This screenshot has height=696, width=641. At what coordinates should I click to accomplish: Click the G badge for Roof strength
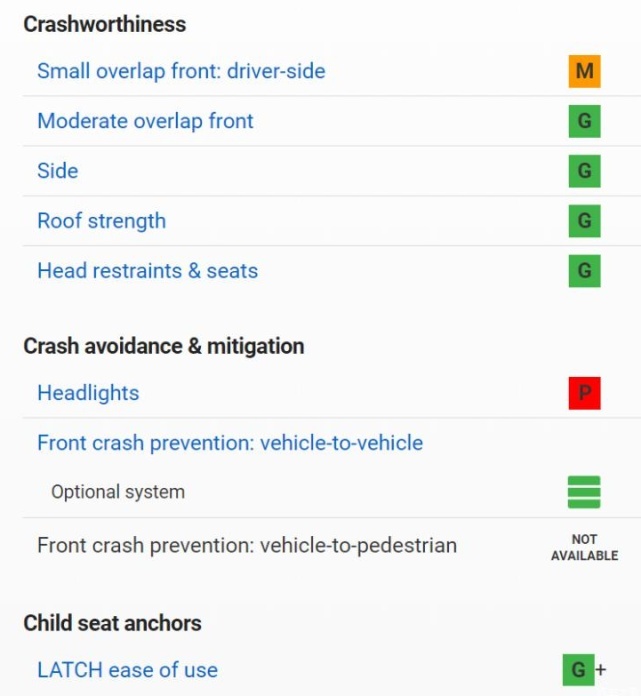(x=584, y=221)
